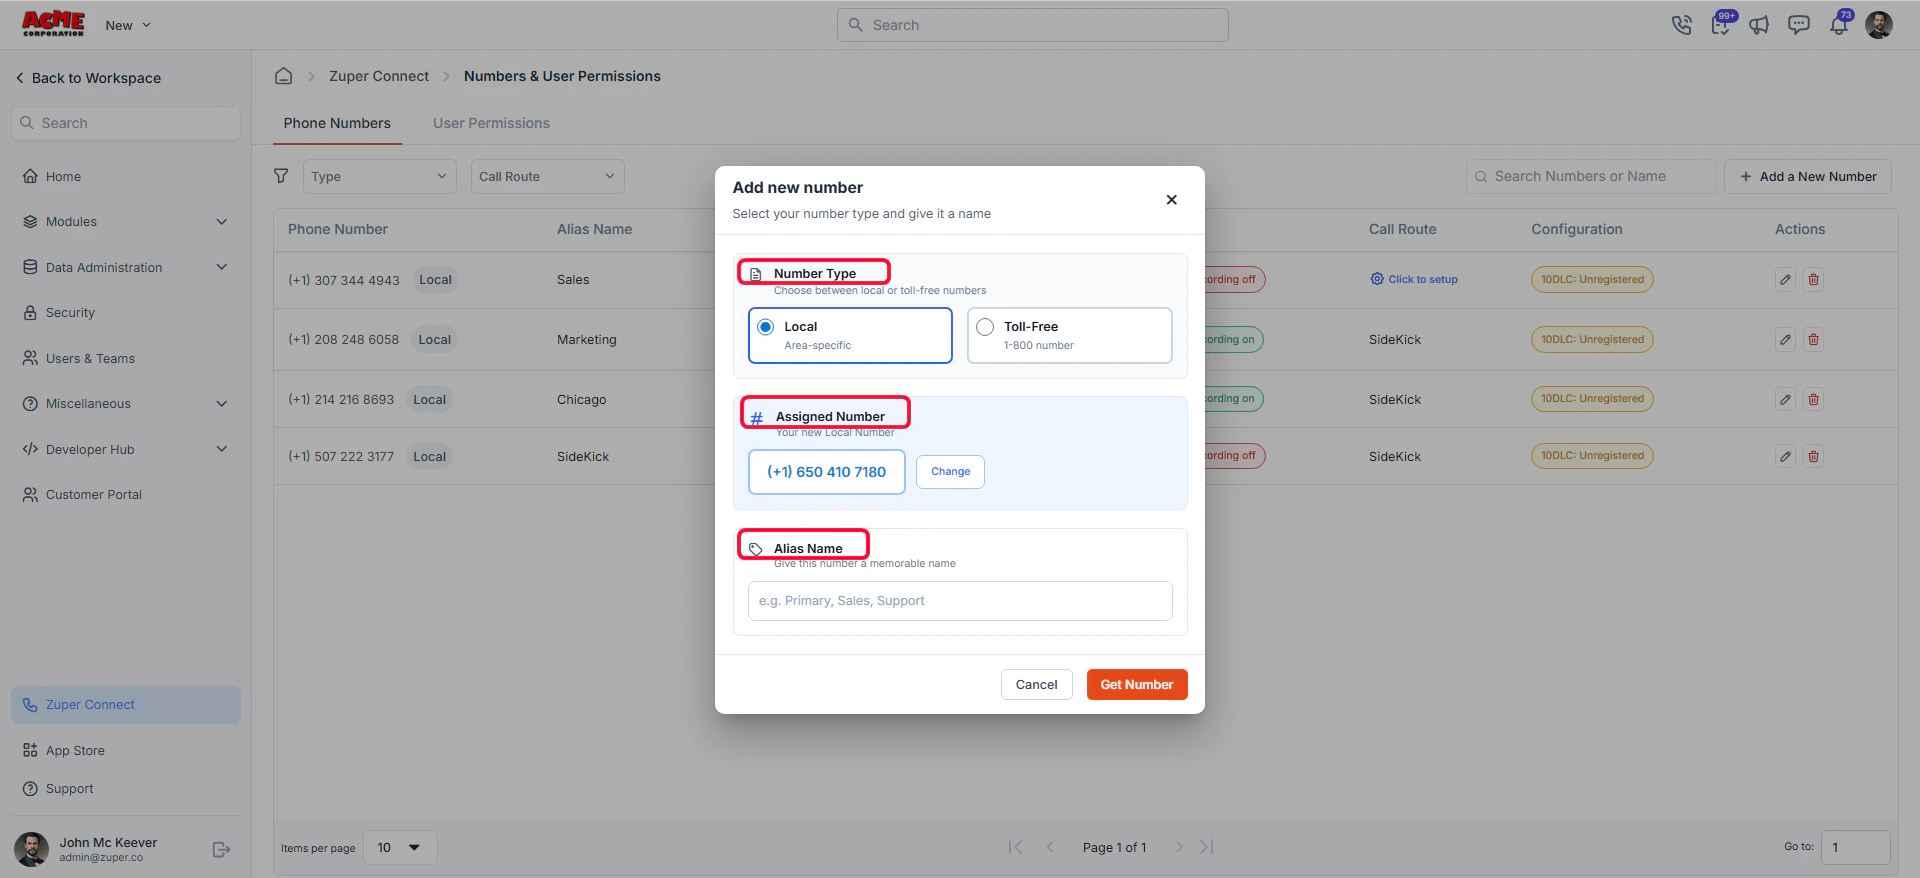Open the announcements megaphone icon
This screenshot has height=878, width=1920.
click(1759, 25)
